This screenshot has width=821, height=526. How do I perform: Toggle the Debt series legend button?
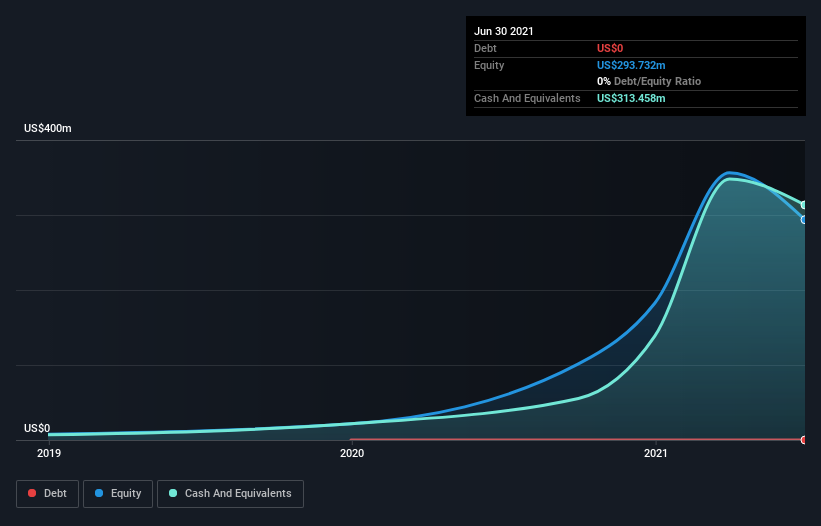coord(48,494)
